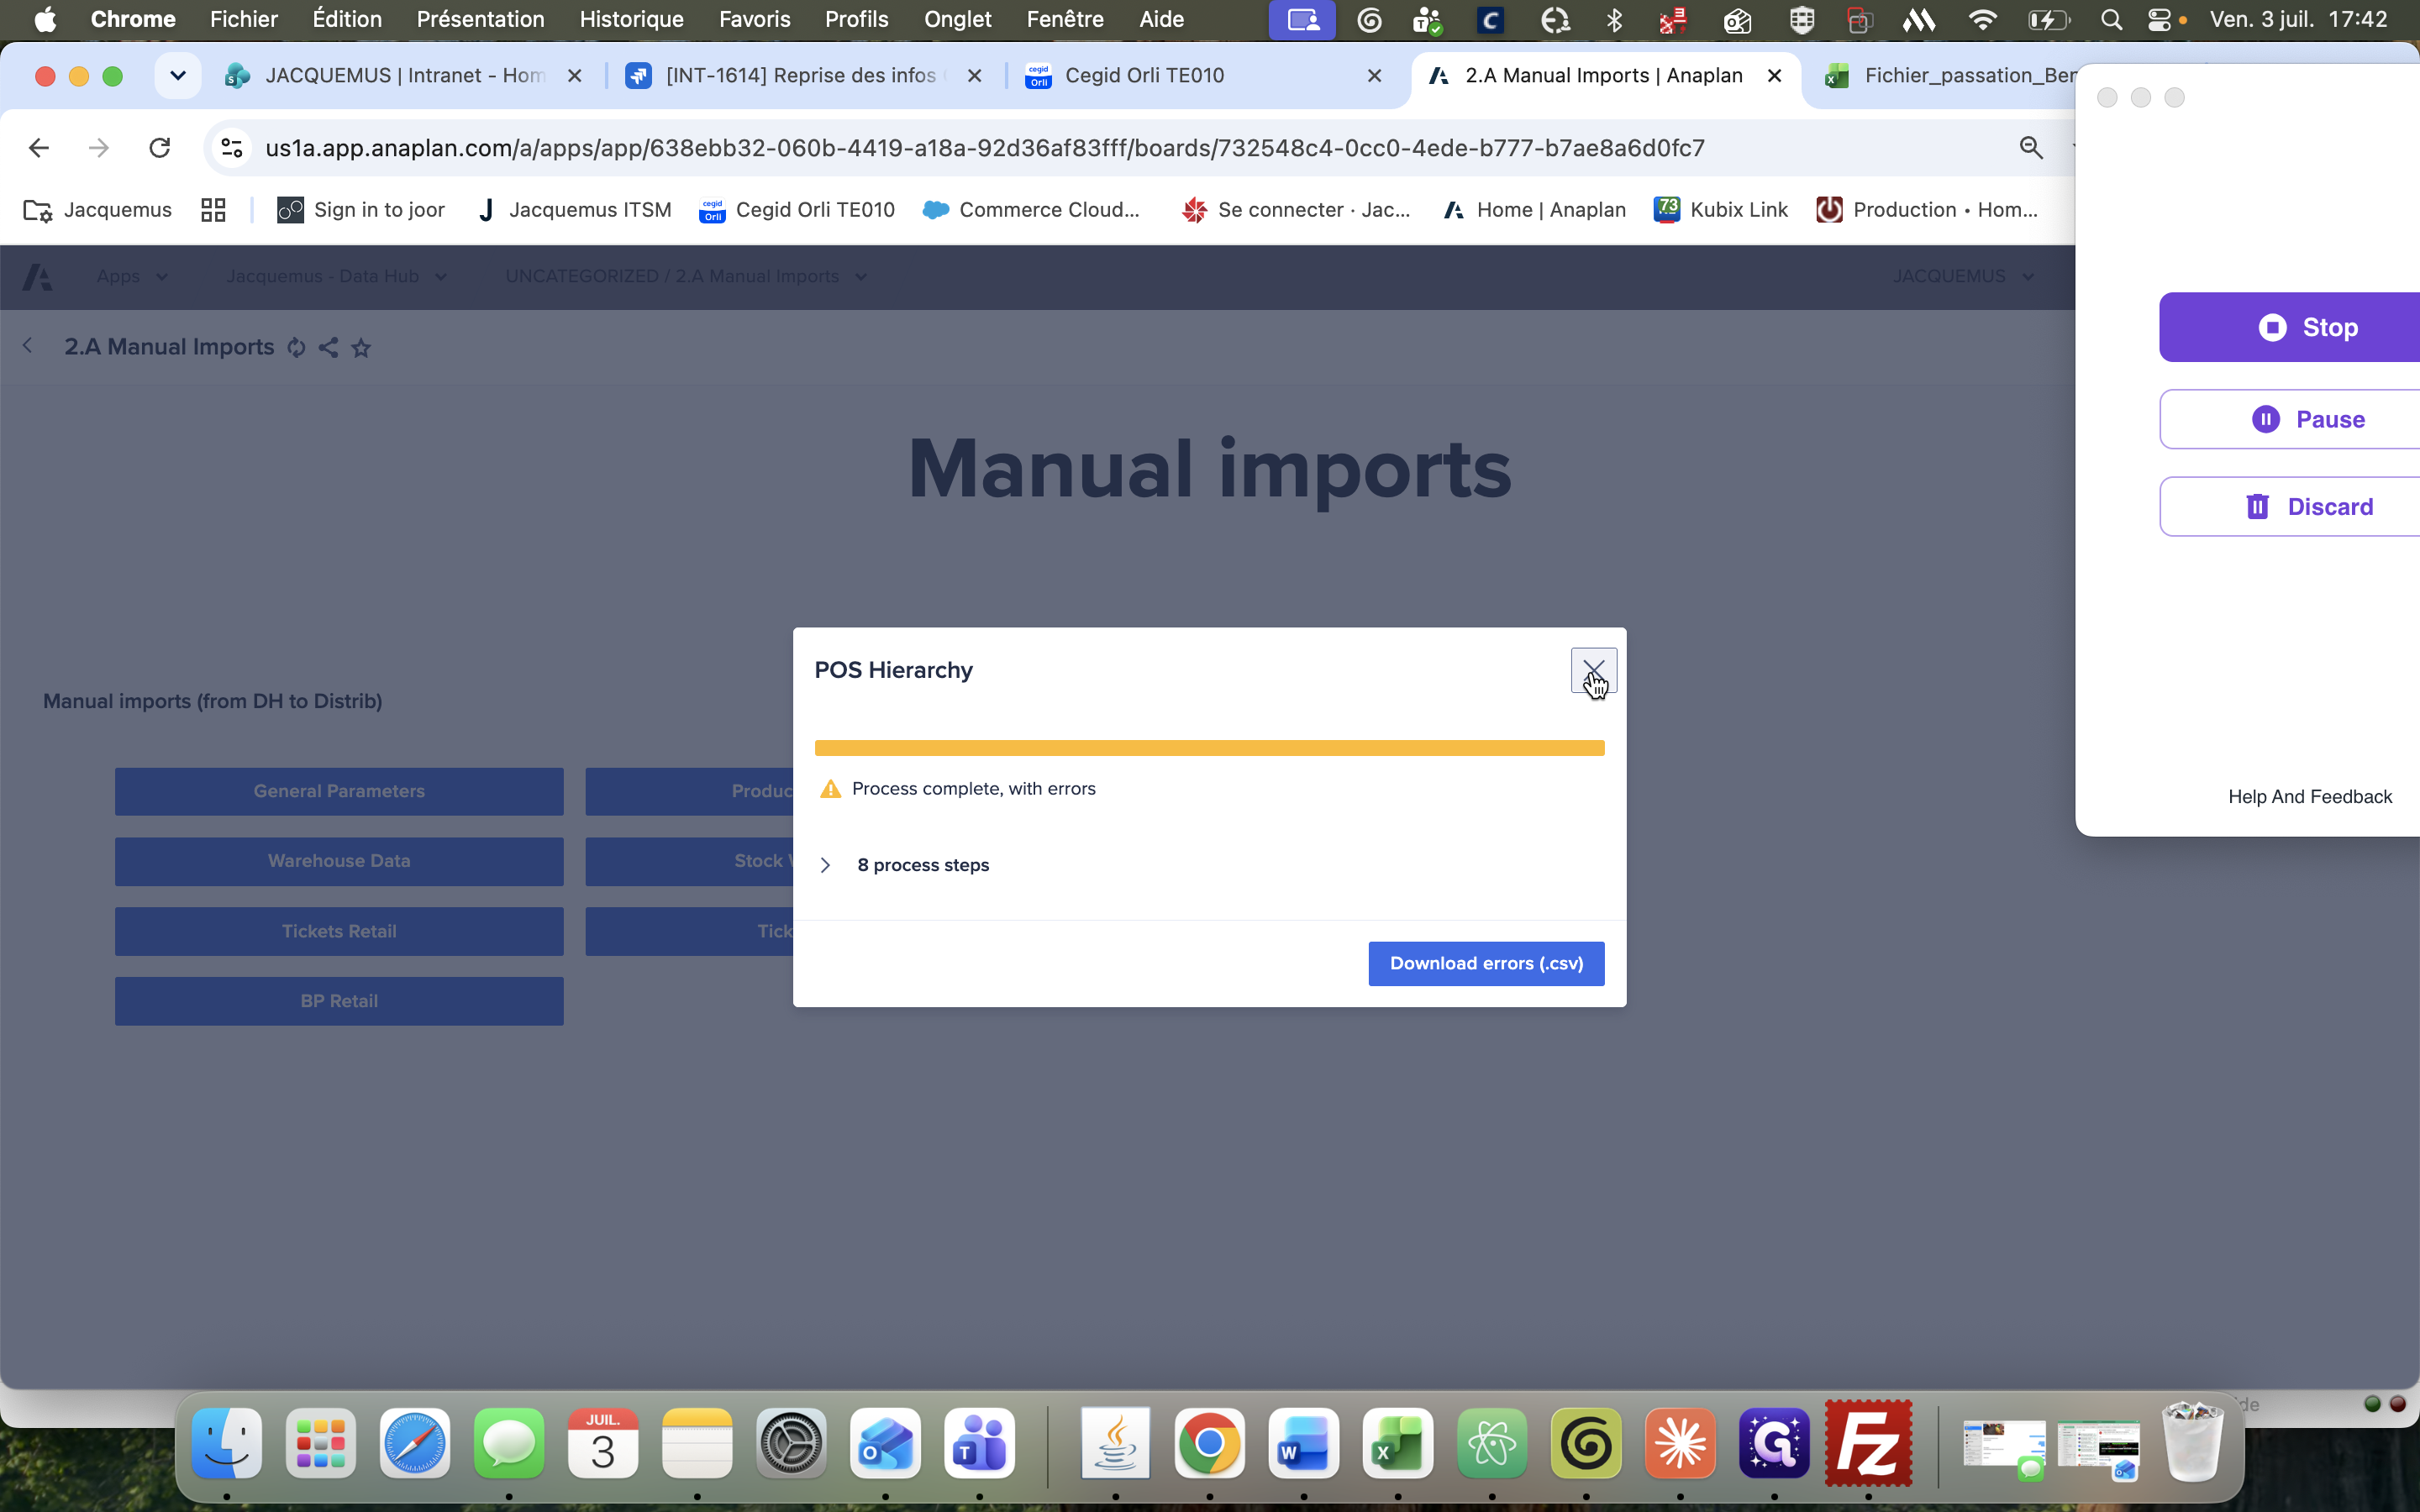Open the Trash in the dock
This screenshot has width=2420, height=1512.
pos(2192,1443)
